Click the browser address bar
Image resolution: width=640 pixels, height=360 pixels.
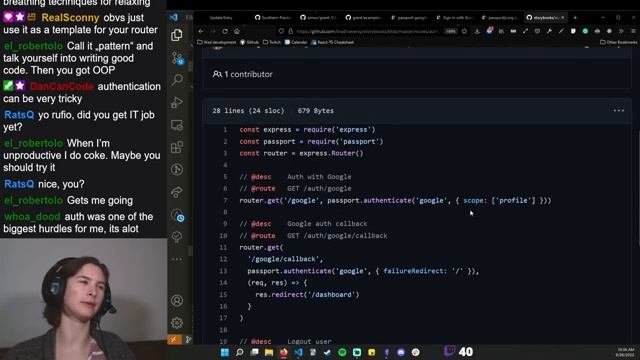click(367, 31)
